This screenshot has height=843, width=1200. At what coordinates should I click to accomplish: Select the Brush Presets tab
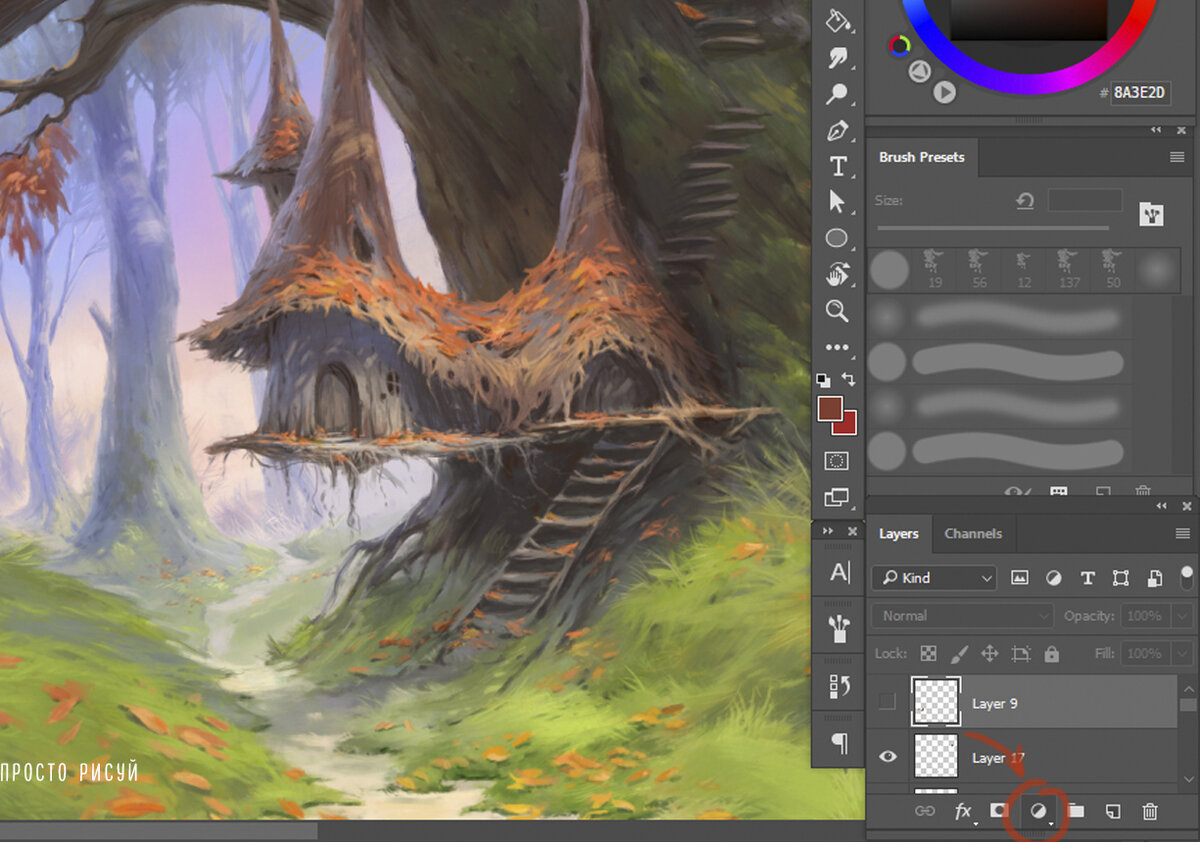[x=921, y=157]
